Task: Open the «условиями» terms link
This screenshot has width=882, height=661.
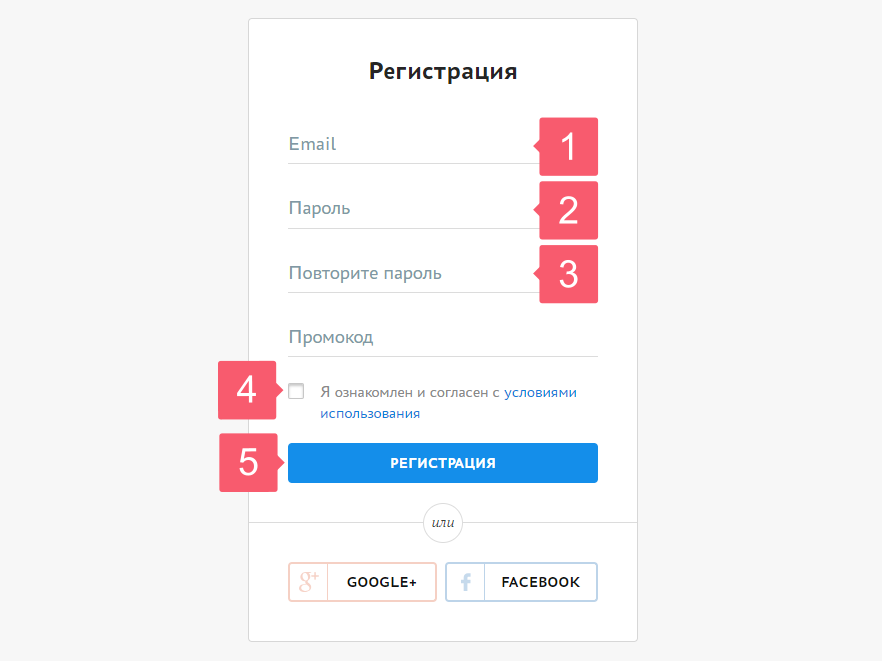Action: [540, 393]
